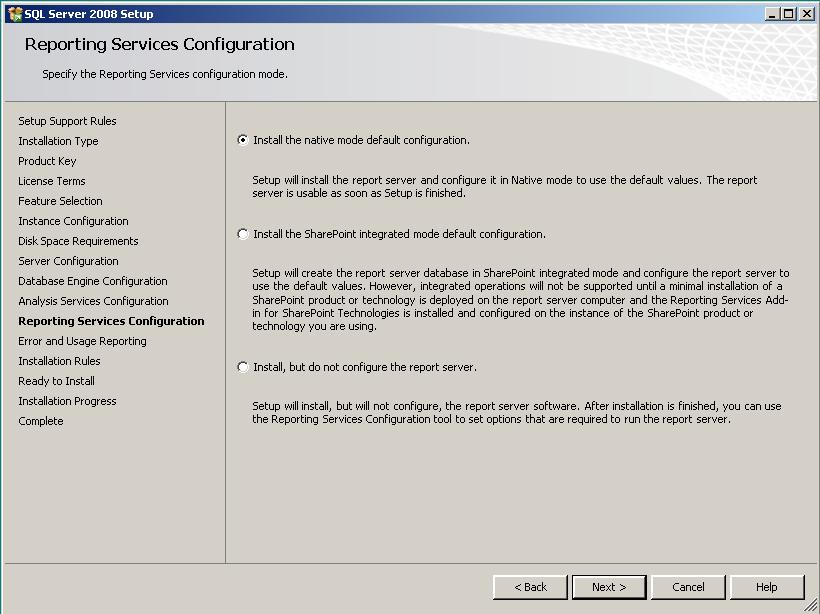Go to previous page with Back button
820x614 pixels.
530,587
